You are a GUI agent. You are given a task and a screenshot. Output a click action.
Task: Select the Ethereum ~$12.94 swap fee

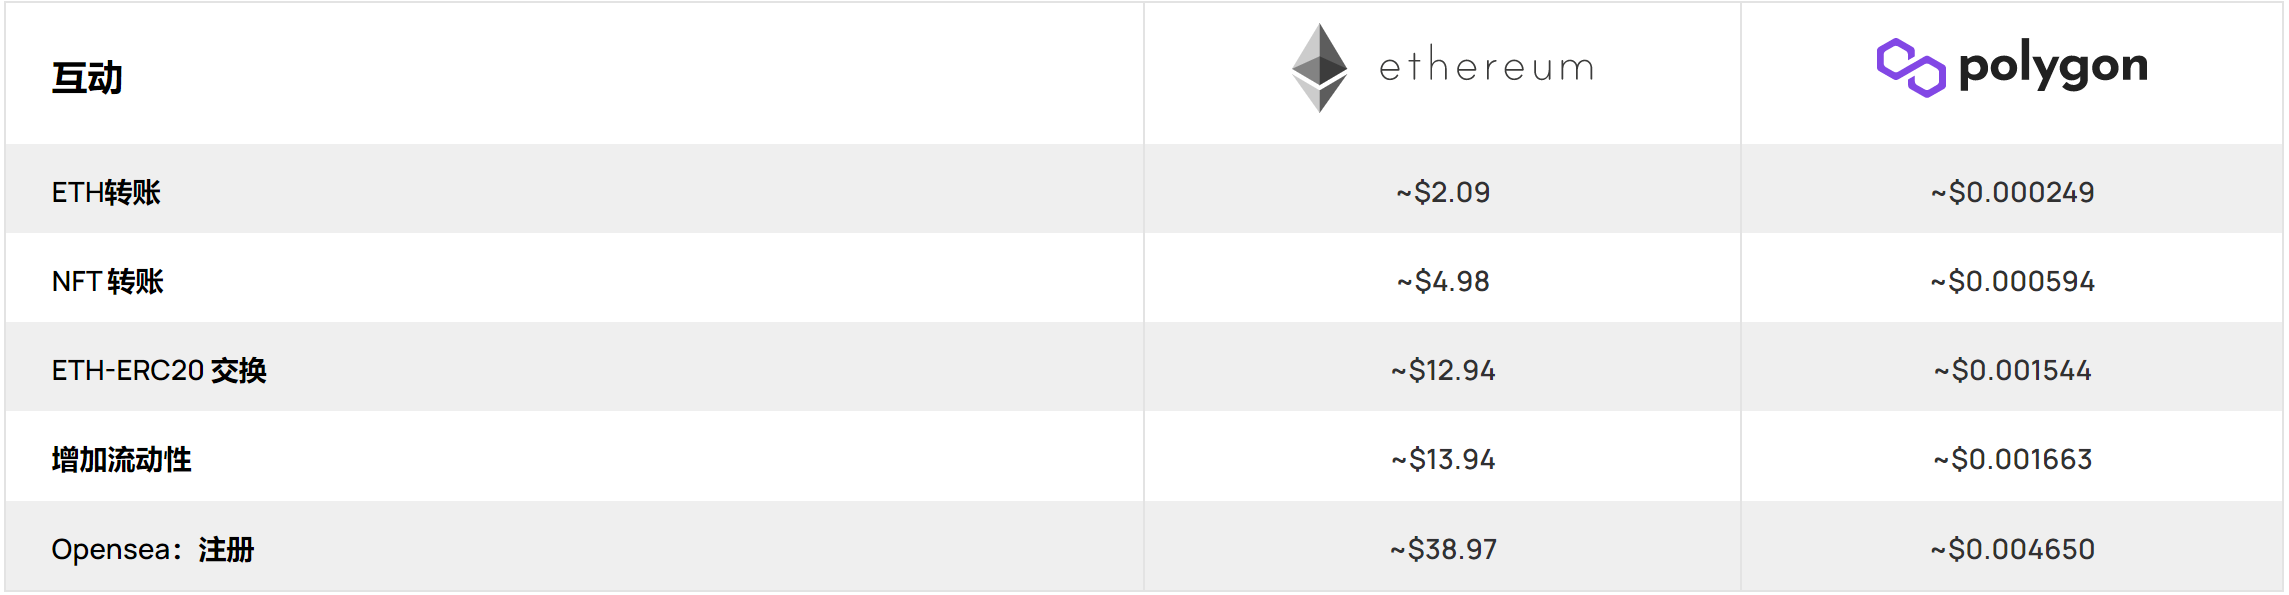pos(1443,371)
